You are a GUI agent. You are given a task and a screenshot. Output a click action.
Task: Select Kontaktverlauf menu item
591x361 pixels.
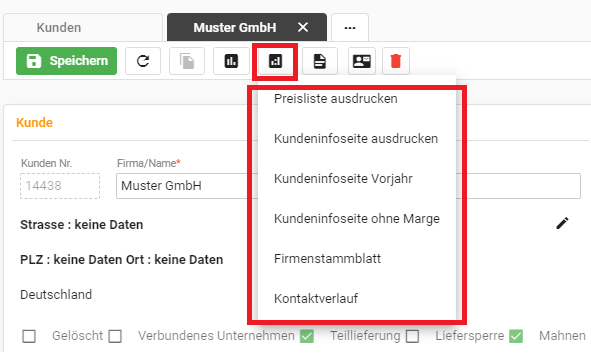tap(357, 298)
